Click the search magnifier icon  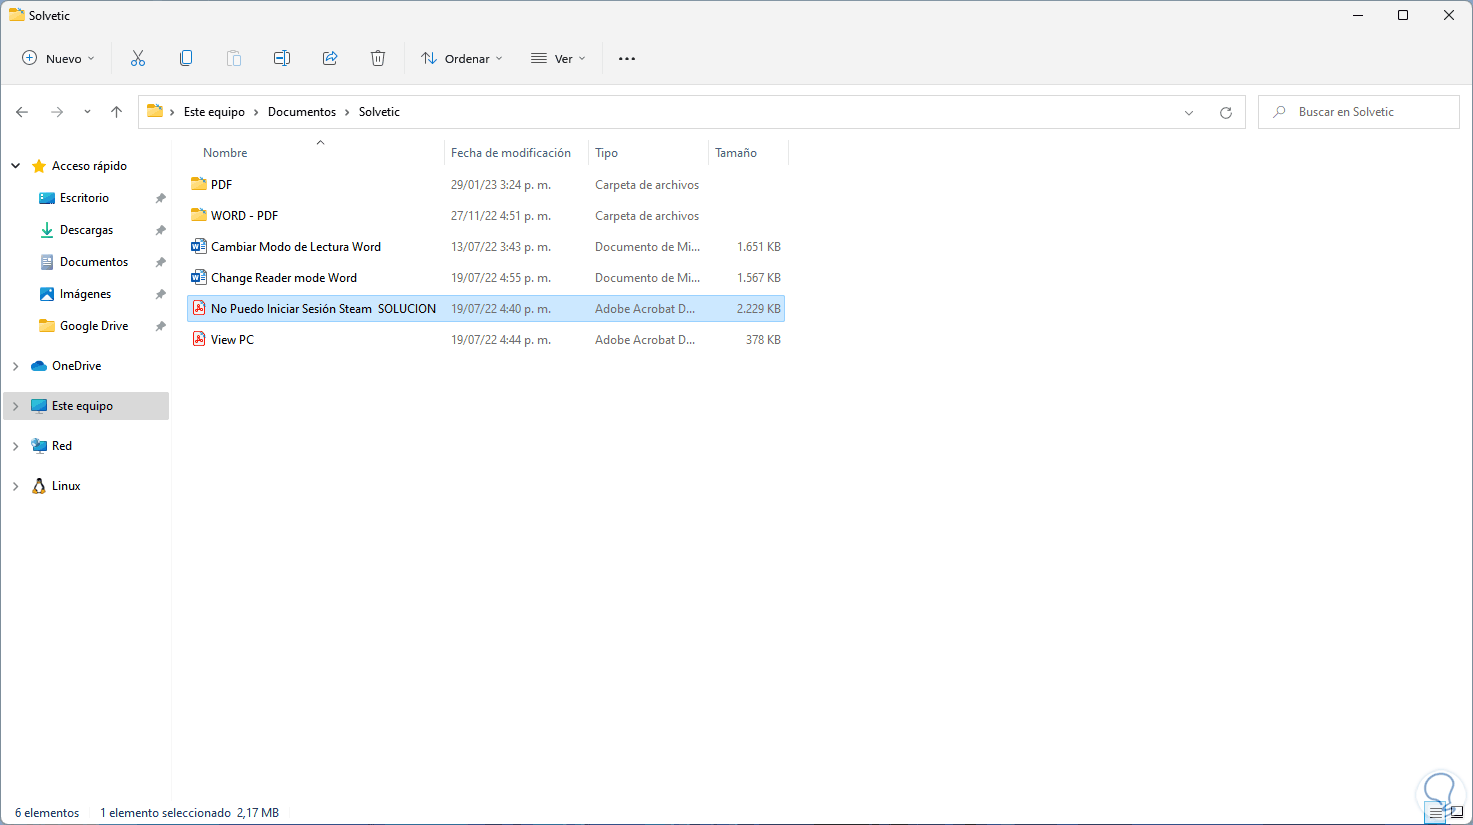(1279, 112)
